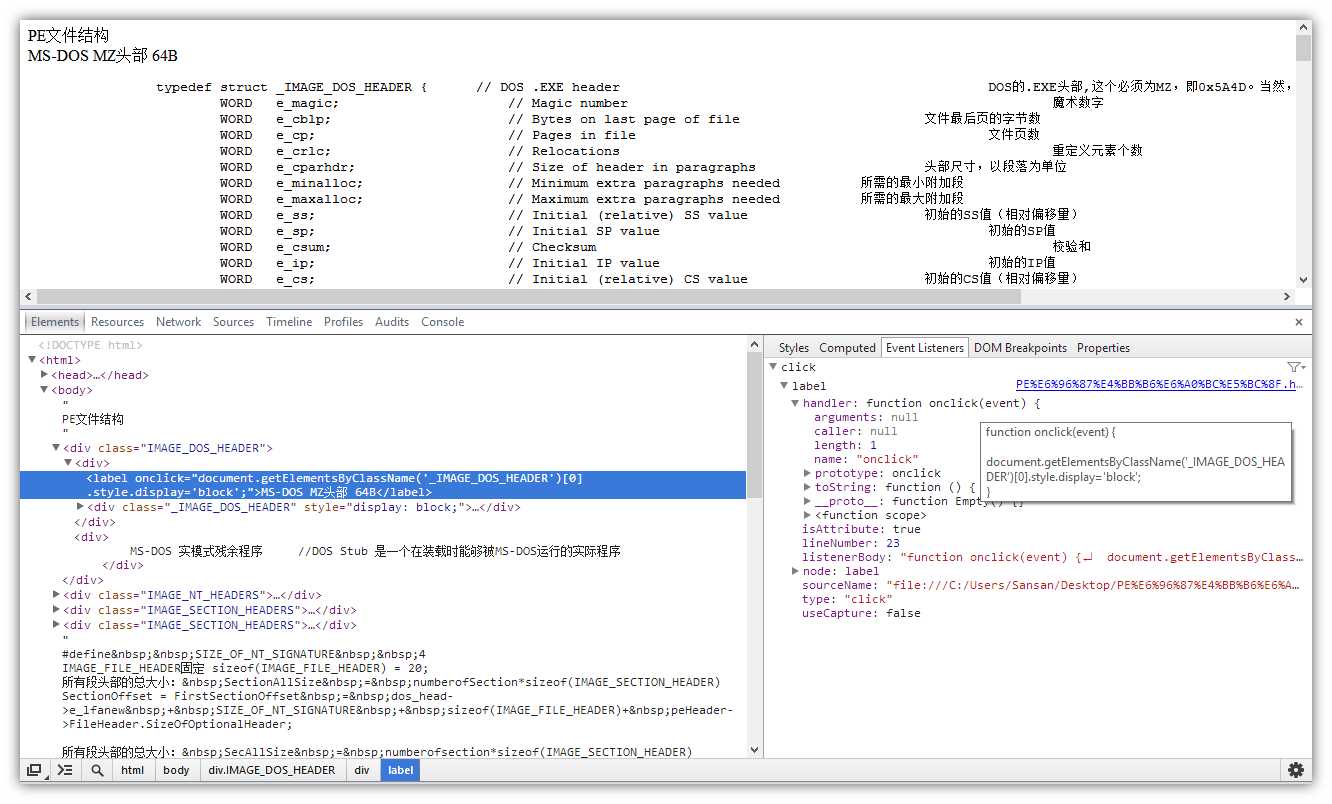Click page horizontal scrollbar left arrow
The height and width of the screenshot is (804, 1332).
coord(28,297)
